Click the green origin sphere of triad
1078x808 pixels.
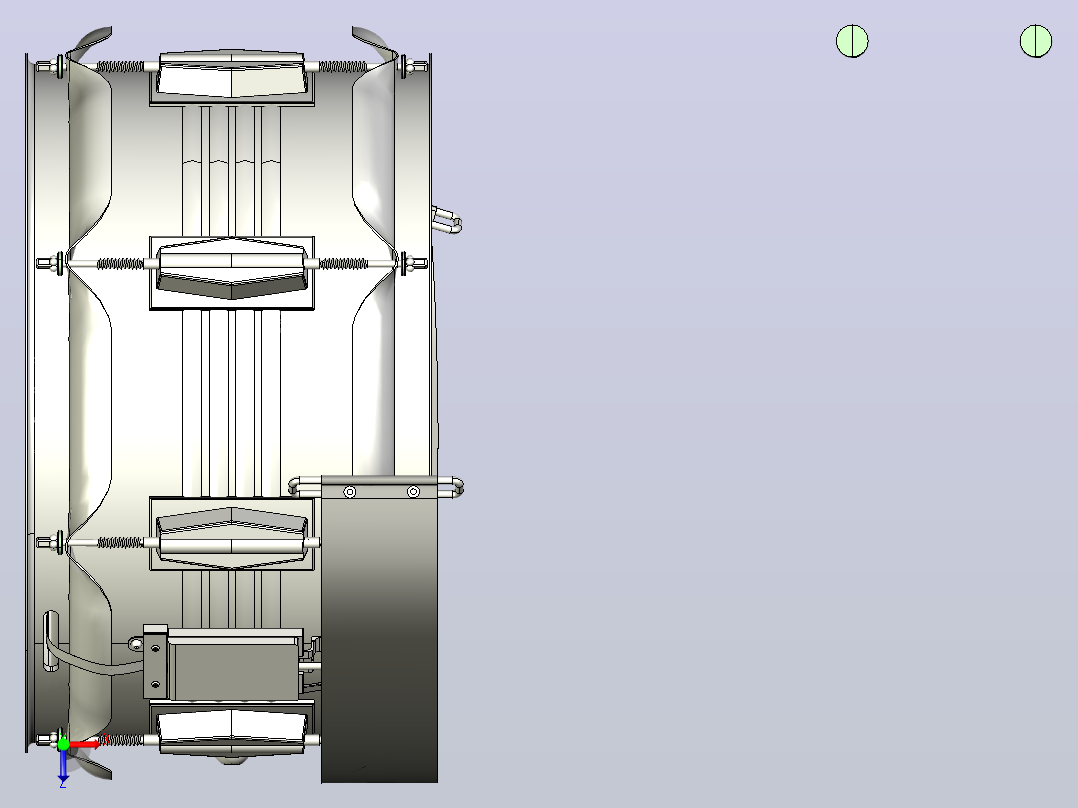[63, 744]
